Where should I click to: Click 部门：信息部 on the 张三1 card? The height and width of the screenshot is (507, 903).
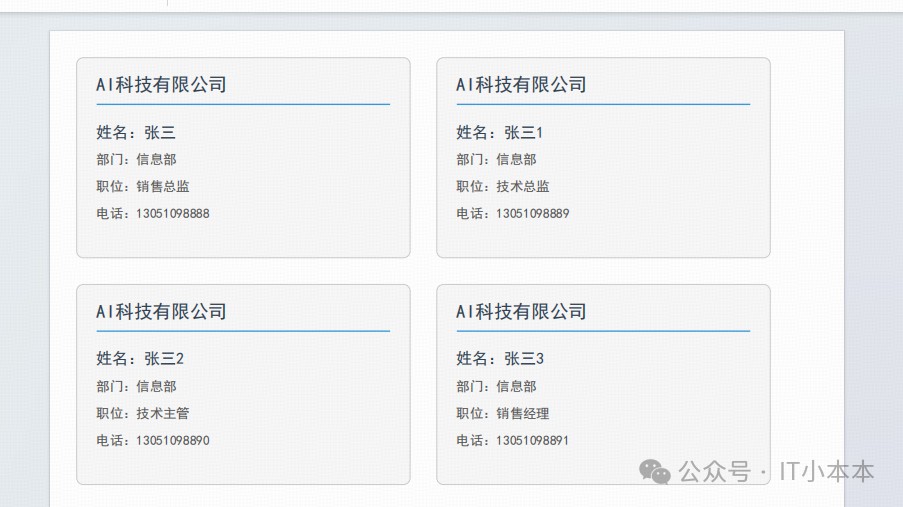pos(496,160)
